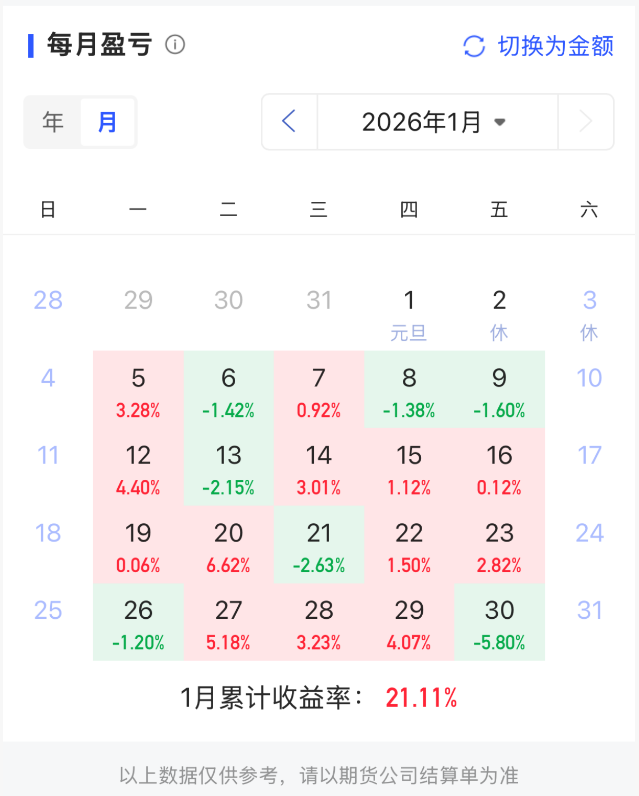Click the next month right chevron

click(x=585, y=122)
